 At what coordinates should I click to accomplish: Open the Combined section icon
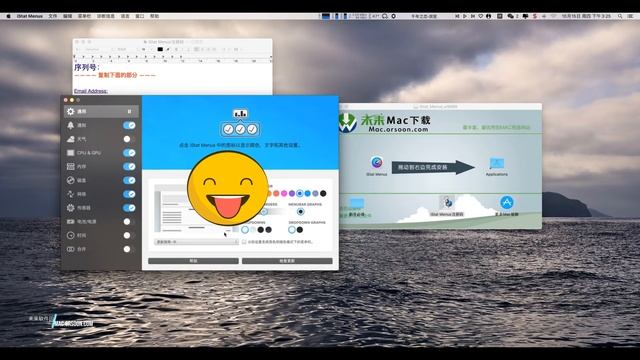pyautogui.click(x=71, y=249)
